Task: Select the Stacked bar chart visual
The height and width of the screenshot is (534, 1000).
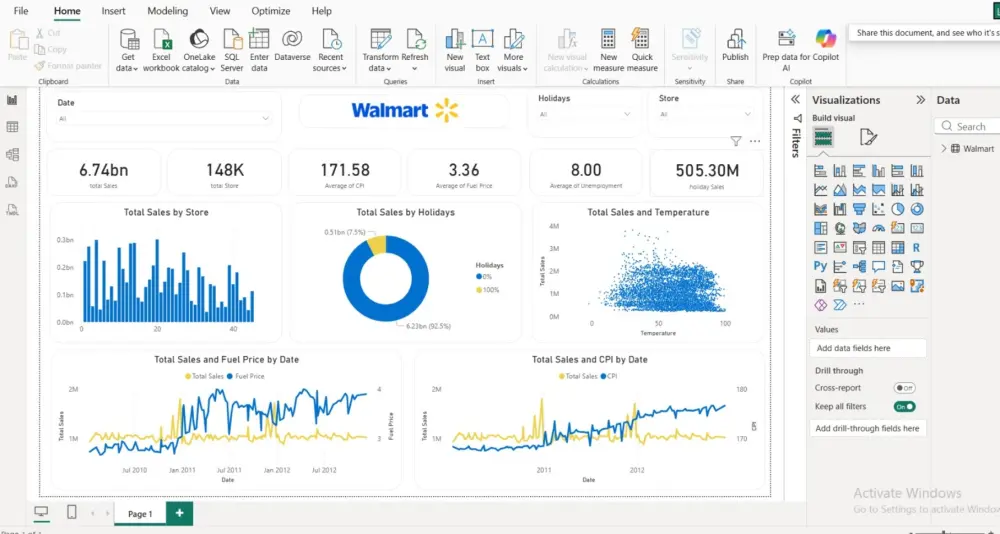Action: point(821,171)
